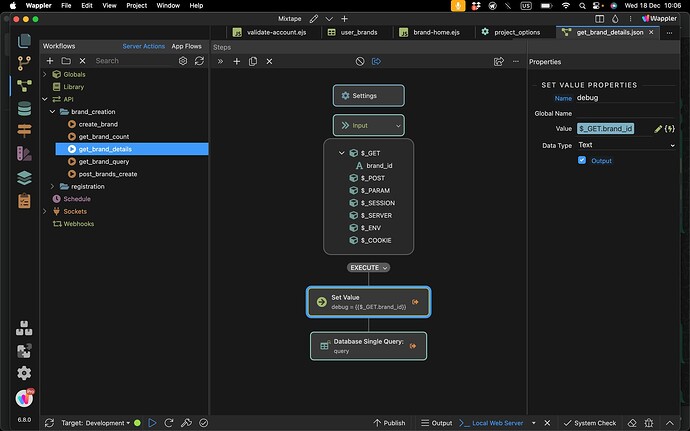Open the clipboard checklist sidebar icon
This screenshot has height=431, width=690.
pos(24,201)
